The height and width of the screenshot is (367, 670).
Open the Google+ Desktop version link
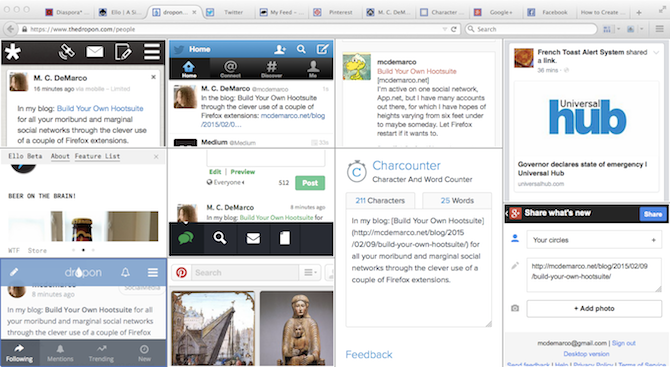[586, 354]
